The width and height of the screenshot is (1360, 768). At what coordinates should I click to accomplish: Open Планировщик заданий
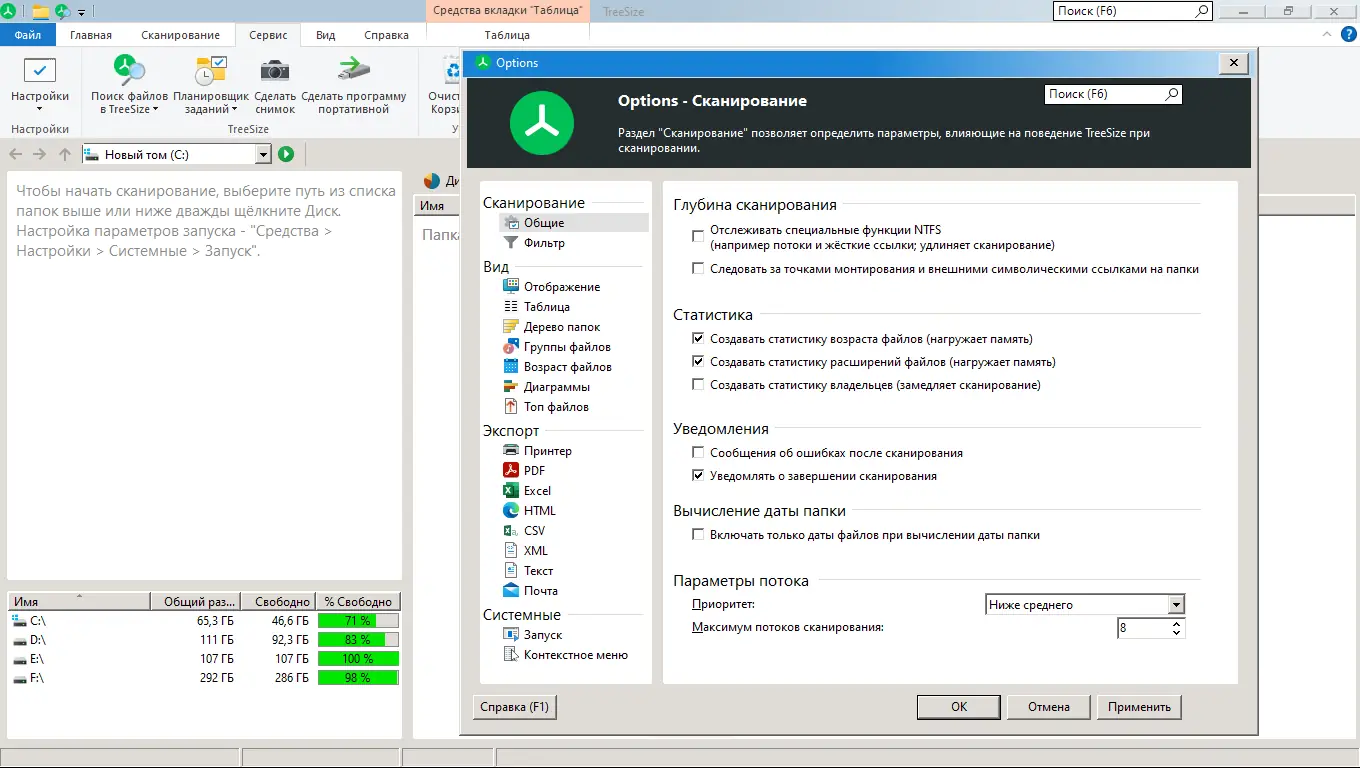click(x=211, y=85)
